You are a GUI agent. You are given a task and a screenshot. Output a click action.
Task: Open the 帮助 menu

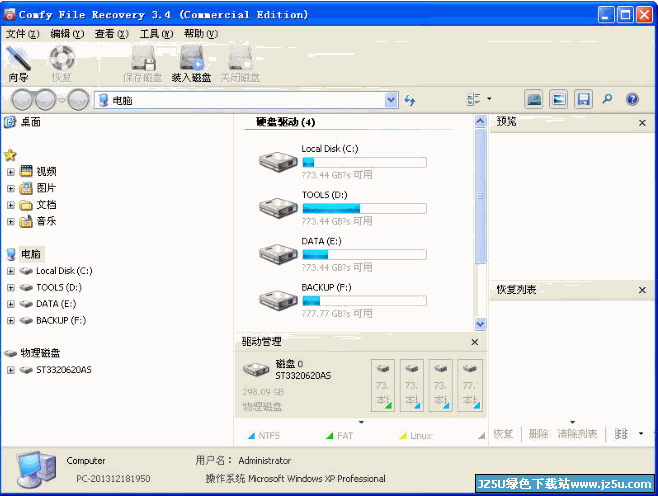coord(201,34)
